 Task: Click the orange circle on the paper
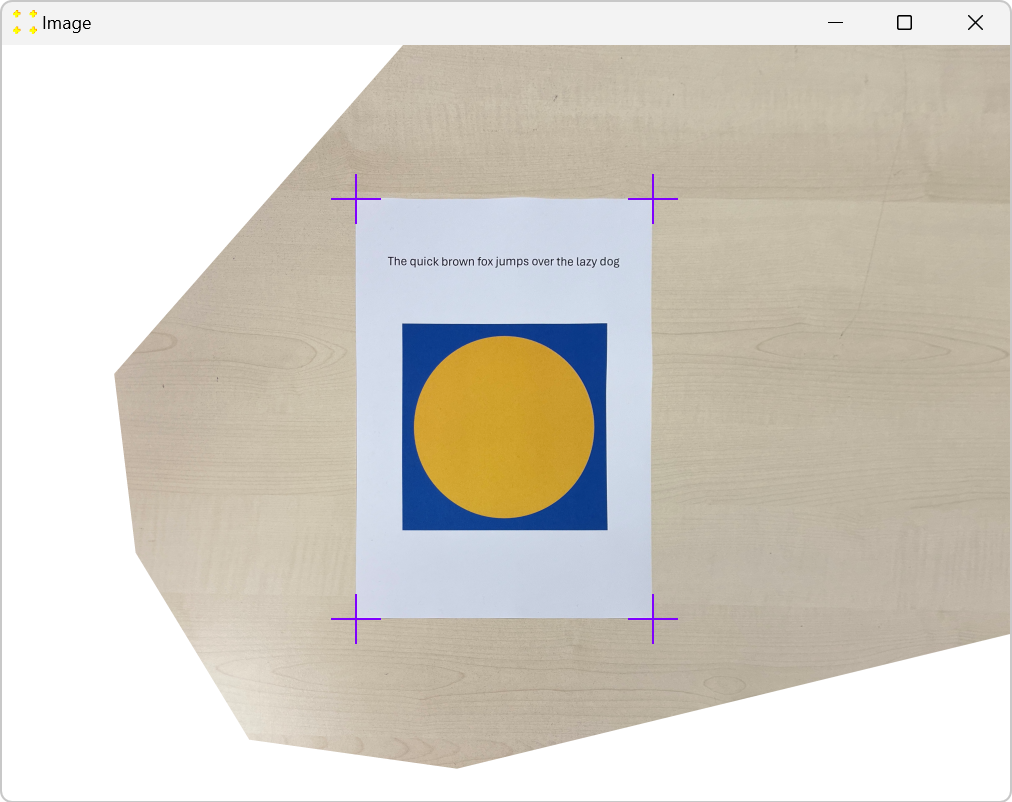coord(504,426)
